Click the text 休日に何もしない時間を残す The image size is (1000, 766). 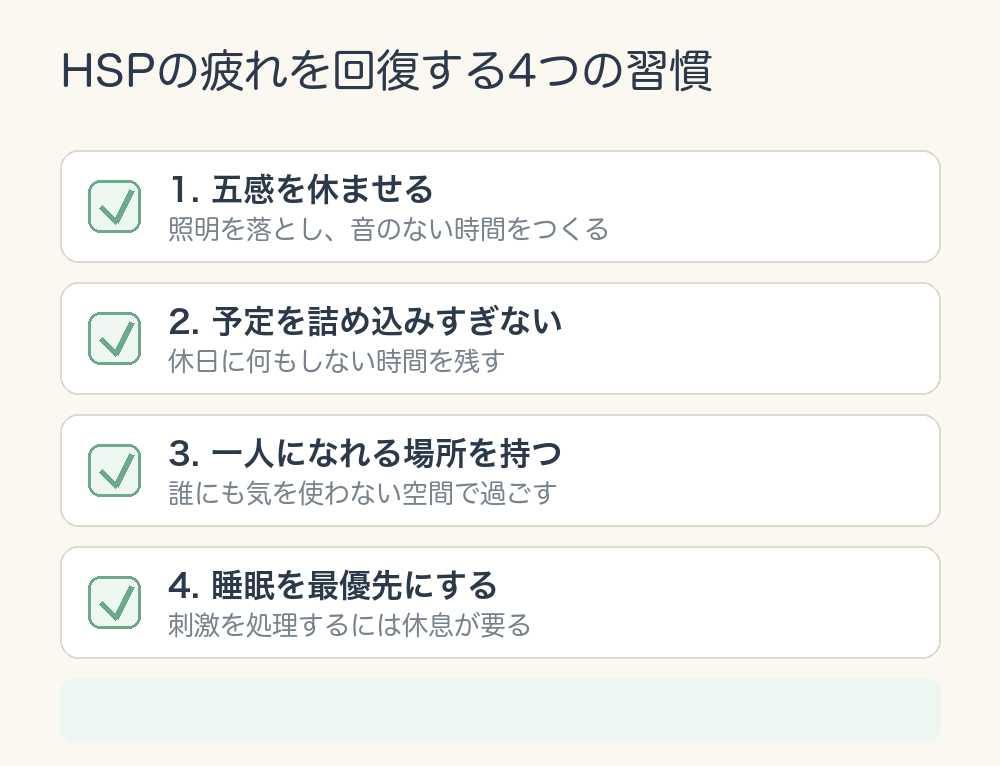tap(337, 362)
